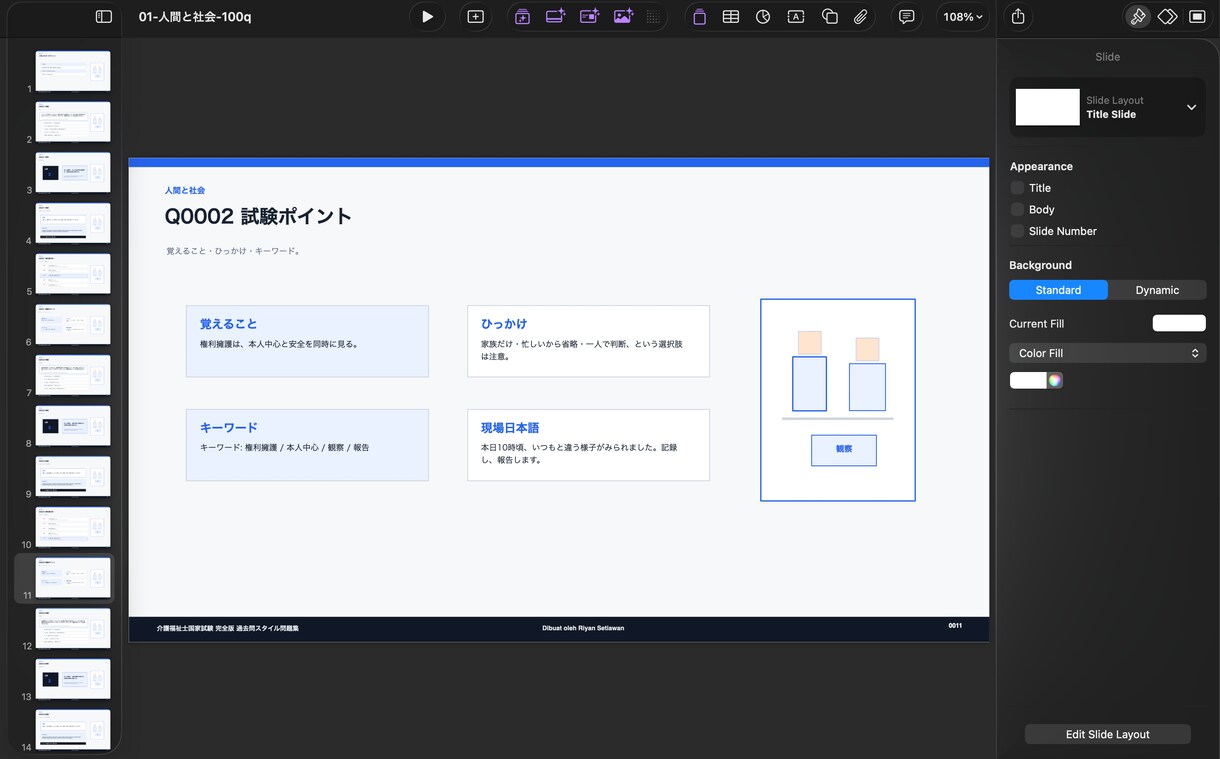Open the Color Fill dropdown
Image resolution: width=1220 pixels, height=759 pixels.
[1107, 353]
